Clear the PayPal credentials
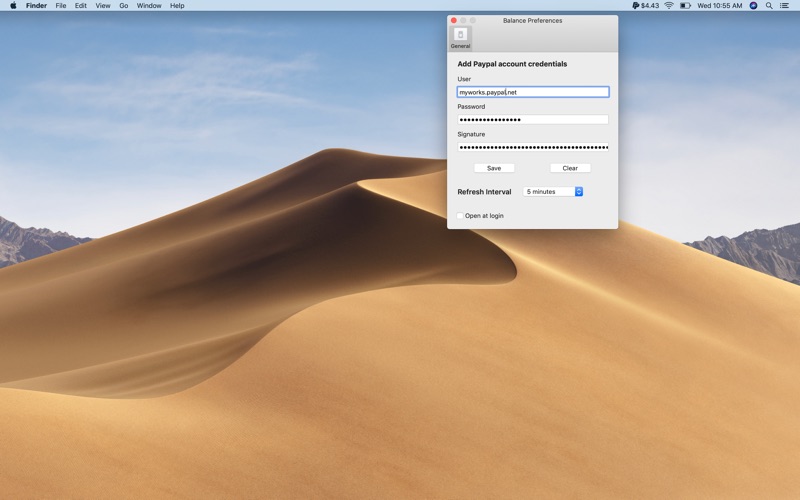The width and height of the screenshot is (800, 500). pos(570,168)
